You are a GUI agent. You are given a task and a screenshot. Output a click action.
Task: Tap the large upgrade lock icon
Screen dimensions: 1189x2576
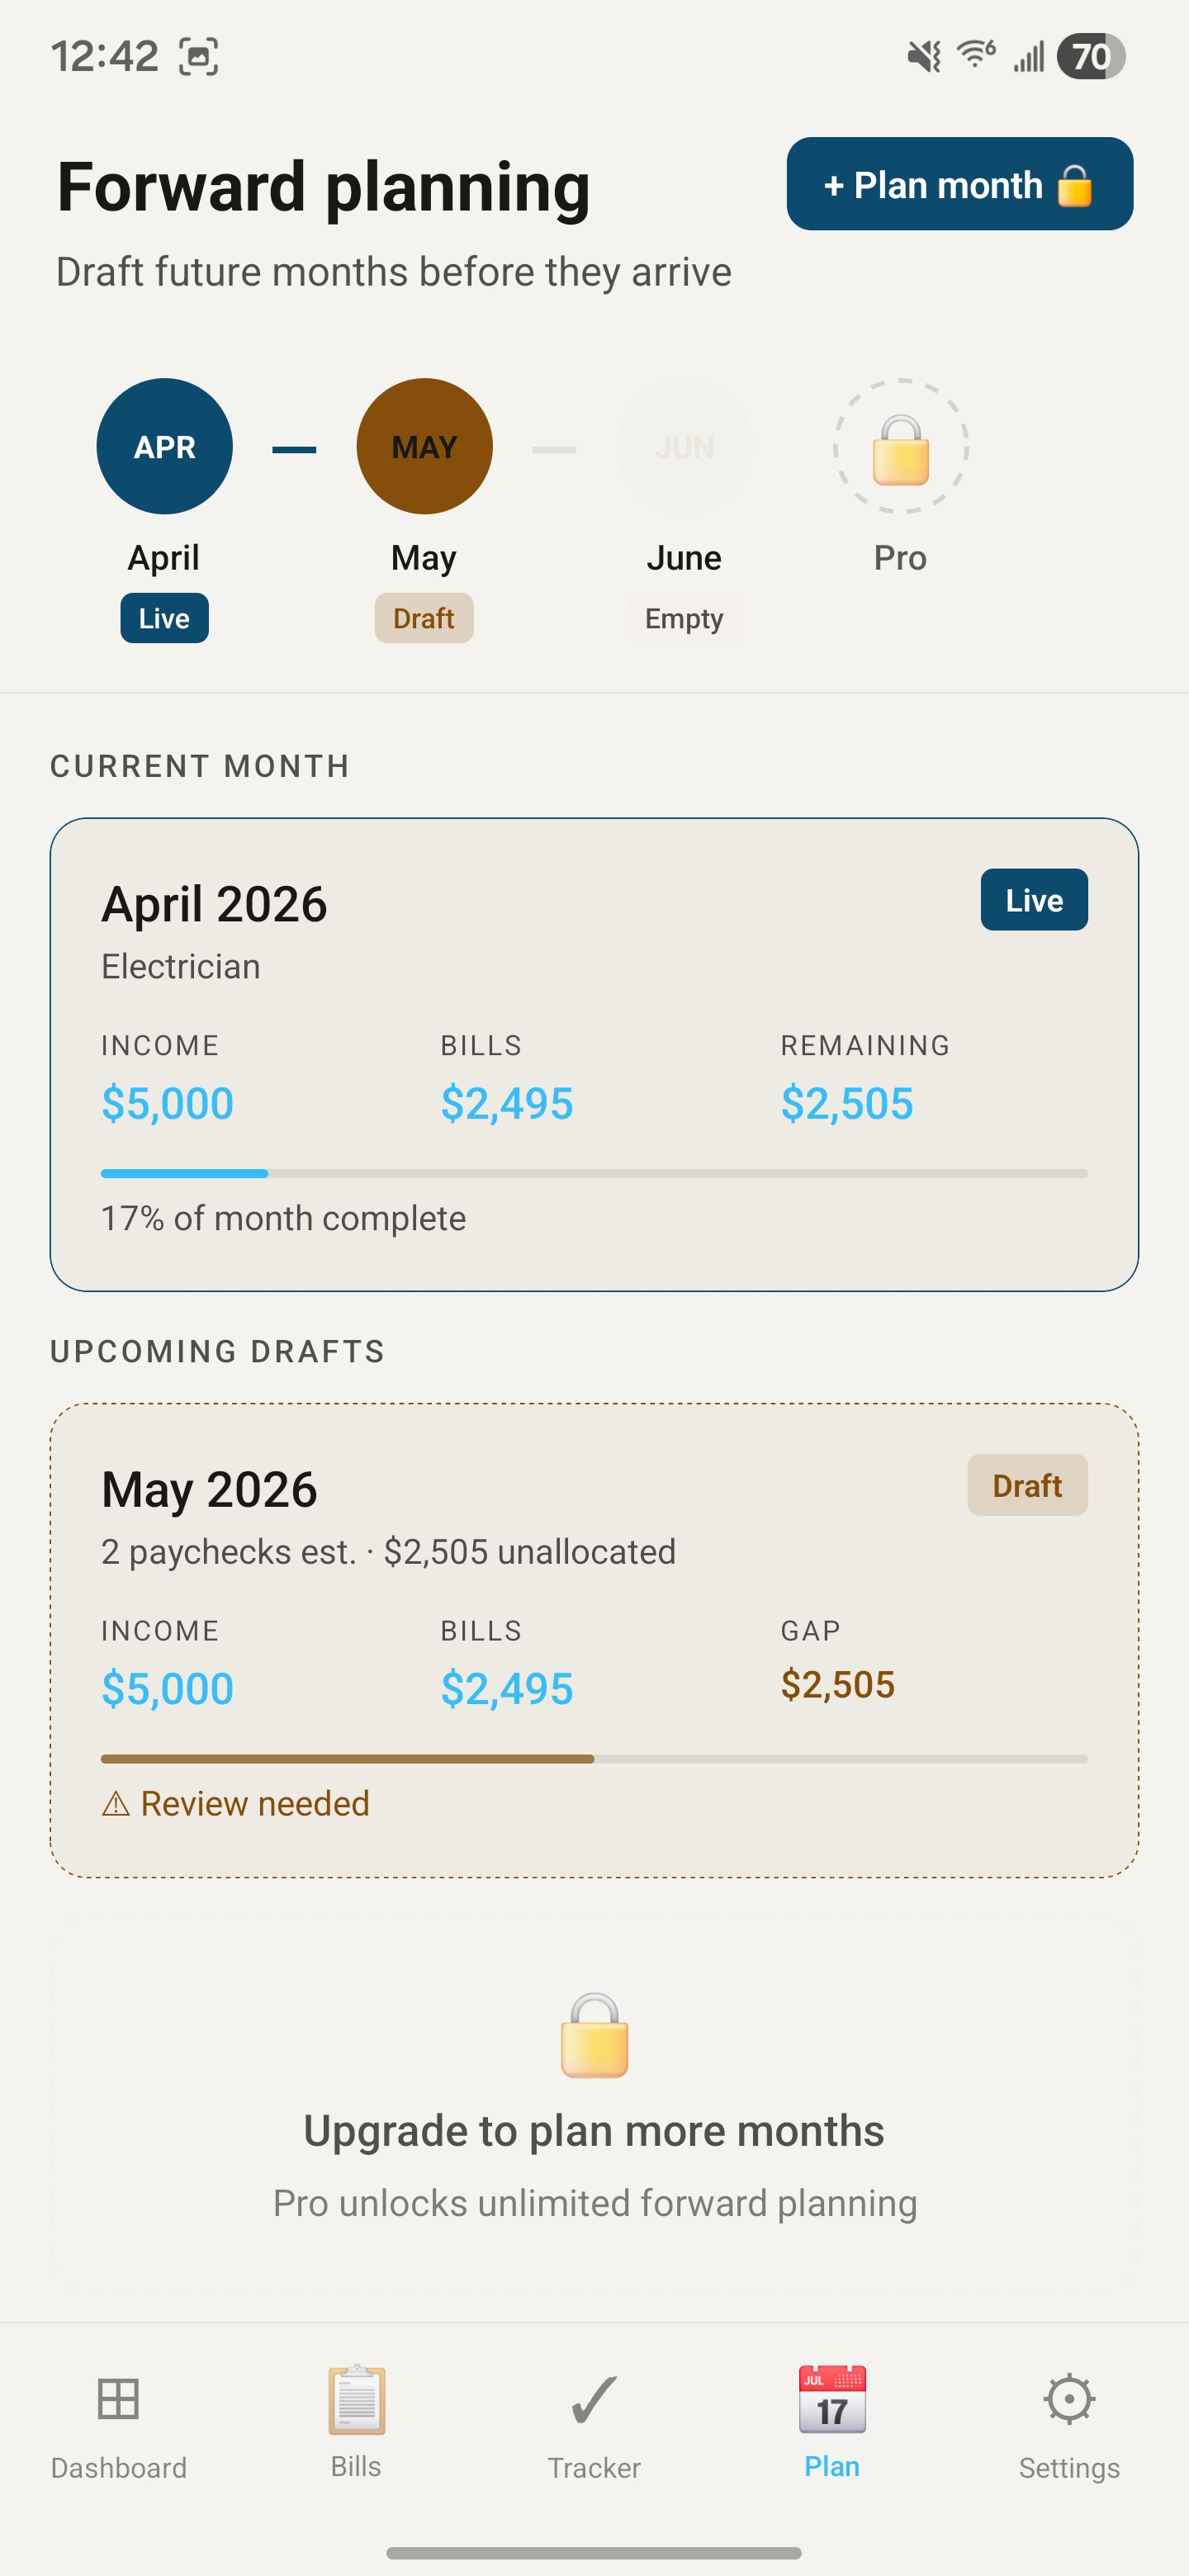(x=594, y=2035)
